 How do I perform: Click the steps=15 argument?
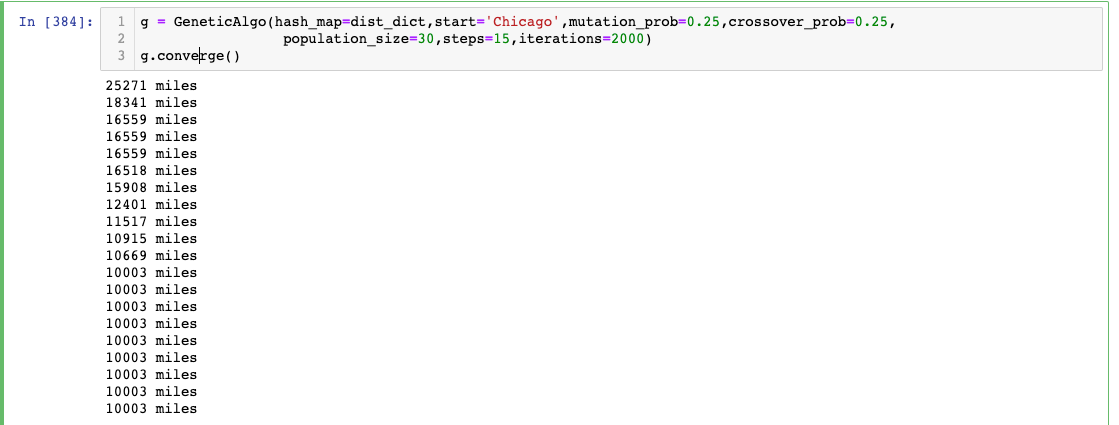pos(476,39)
